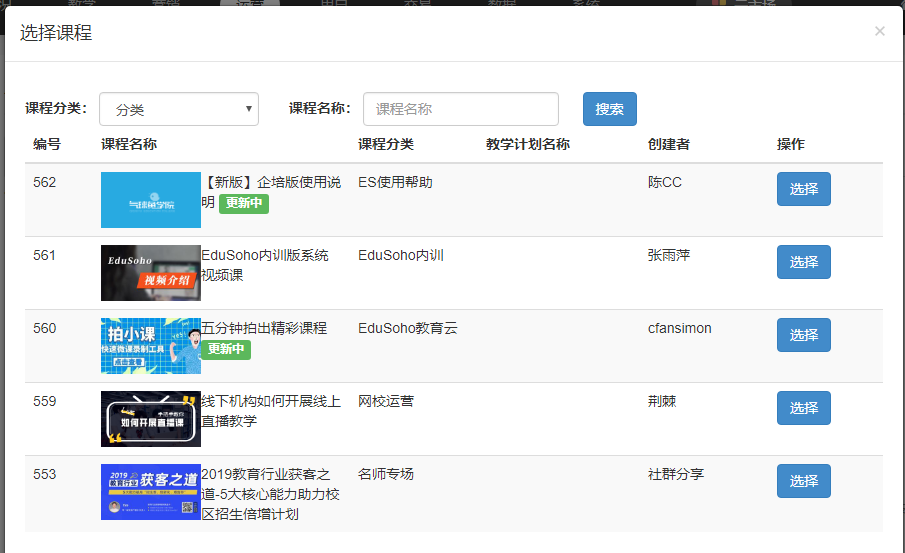Pick course 560 via its 选择 button
The height and width of the screenshot is (553, 905).
(803, 335)
